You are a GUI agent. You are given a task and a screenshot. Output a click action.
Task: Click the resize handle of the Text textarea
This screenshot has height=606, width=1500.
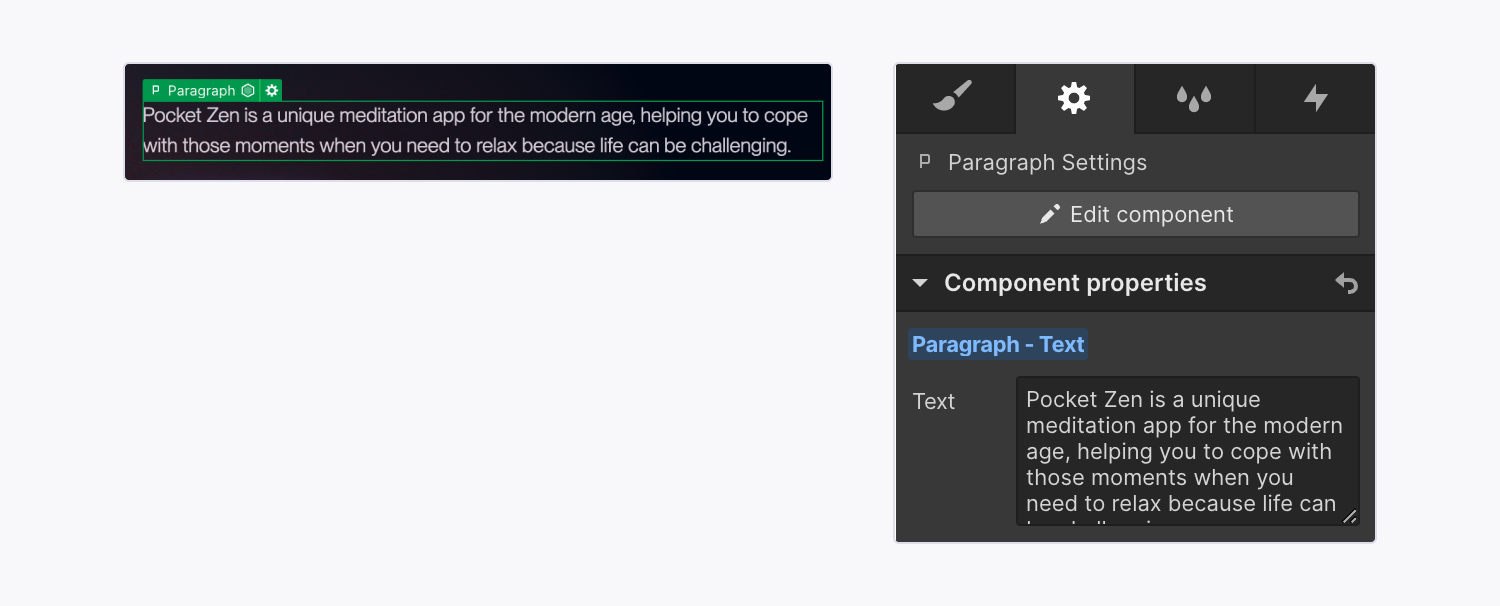(1351, 517)
